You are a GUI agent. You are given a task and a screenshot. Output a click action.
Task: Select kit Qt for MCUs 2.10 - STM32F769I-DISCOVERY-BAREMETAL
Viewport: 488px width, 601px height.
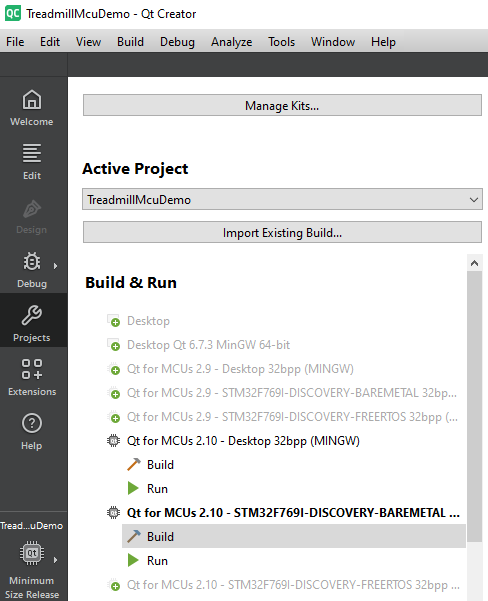[293, 512]
